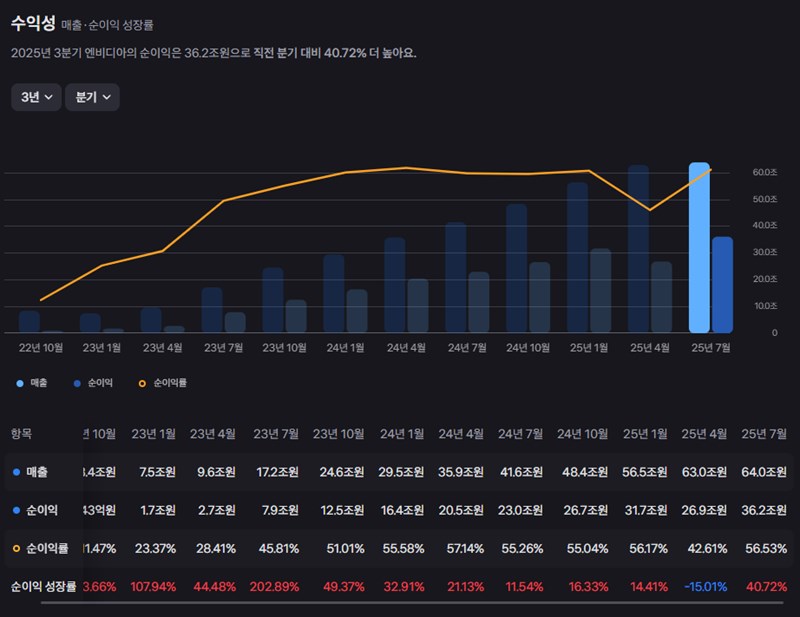
Task: Click the 순이익률 yellow ring in table row
Action: [x=16, y=548]
